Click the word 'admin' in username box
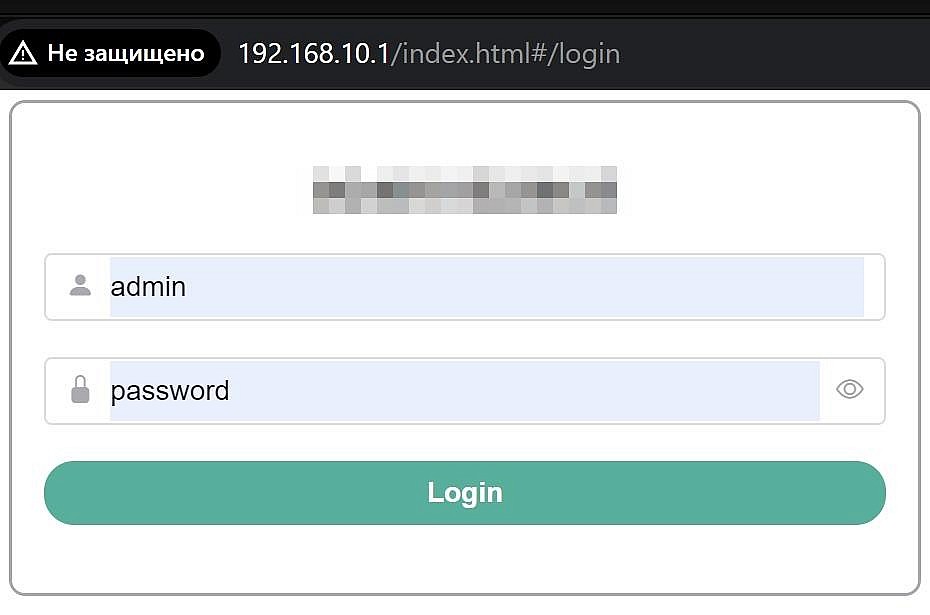The image size is (930, 615). 148,287
